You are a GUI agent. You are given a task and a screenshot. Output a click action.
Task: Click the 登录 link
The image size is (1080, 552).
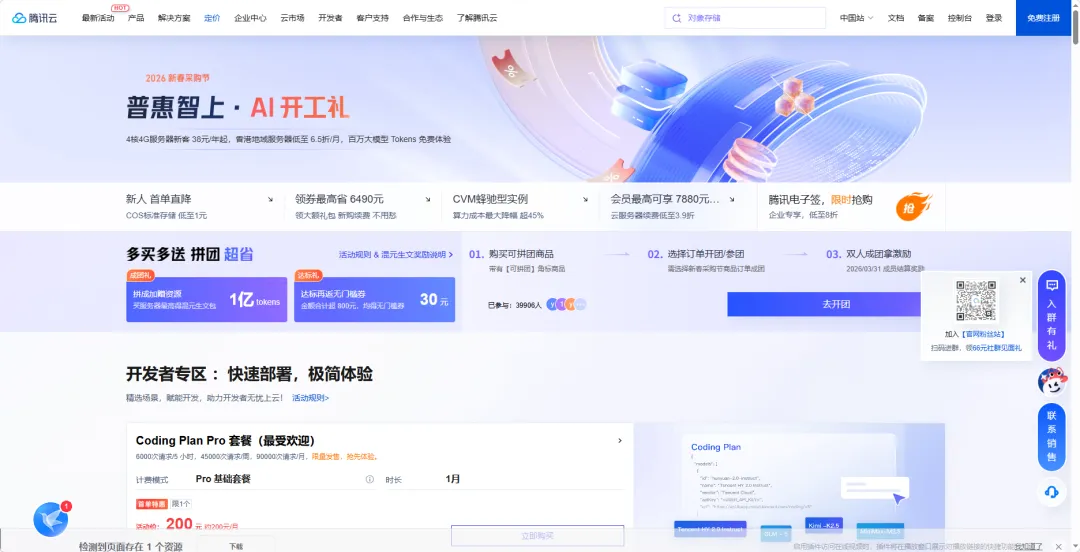point(994,18)
